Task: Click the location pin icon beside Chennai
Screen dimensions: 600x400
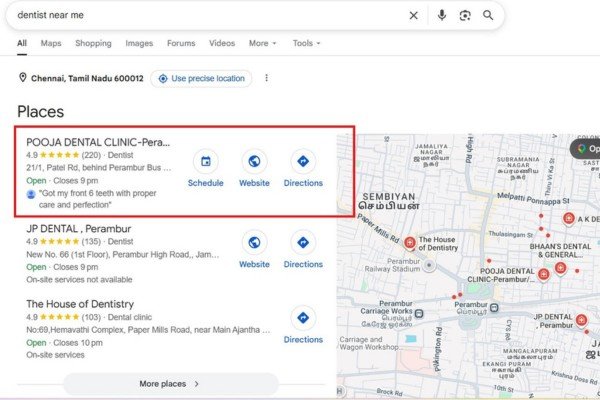Action: (23, 78)
